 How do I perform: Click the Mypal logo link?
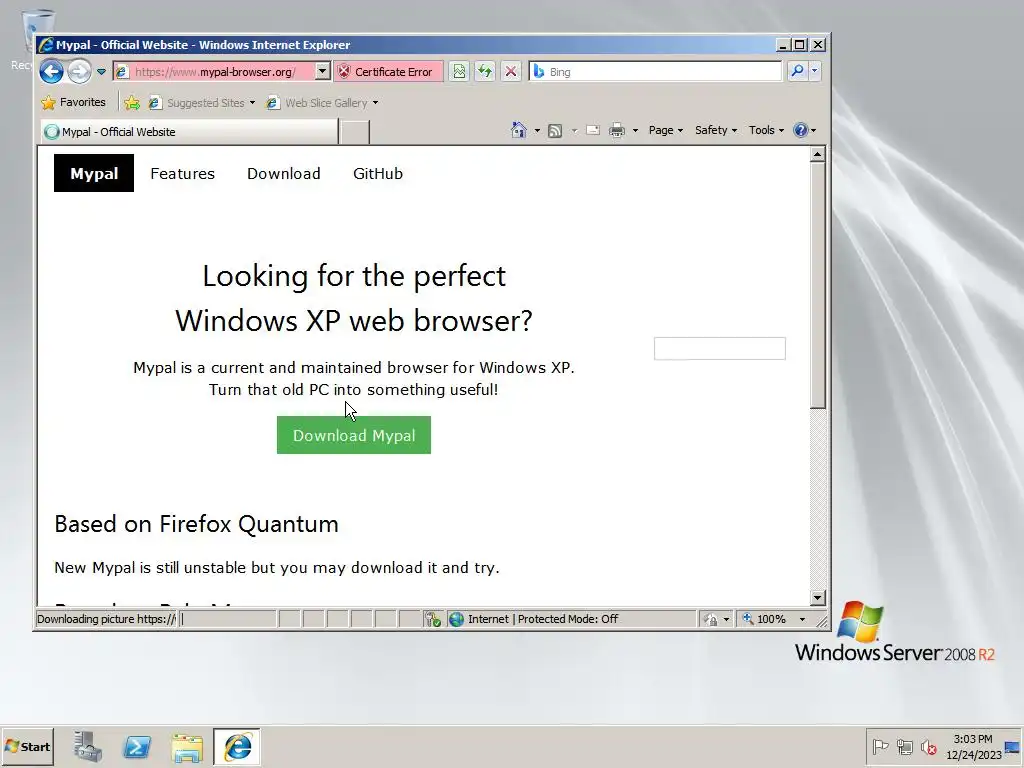click(x=94, y=173)
